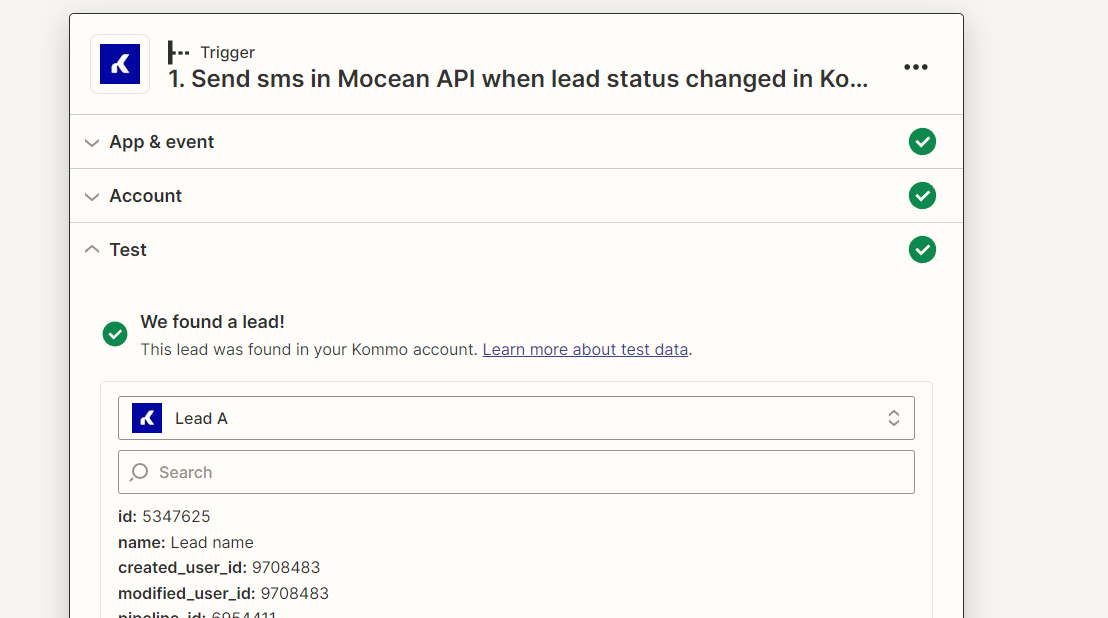
Task: Select the Test section header
Action: click(128, 249)
